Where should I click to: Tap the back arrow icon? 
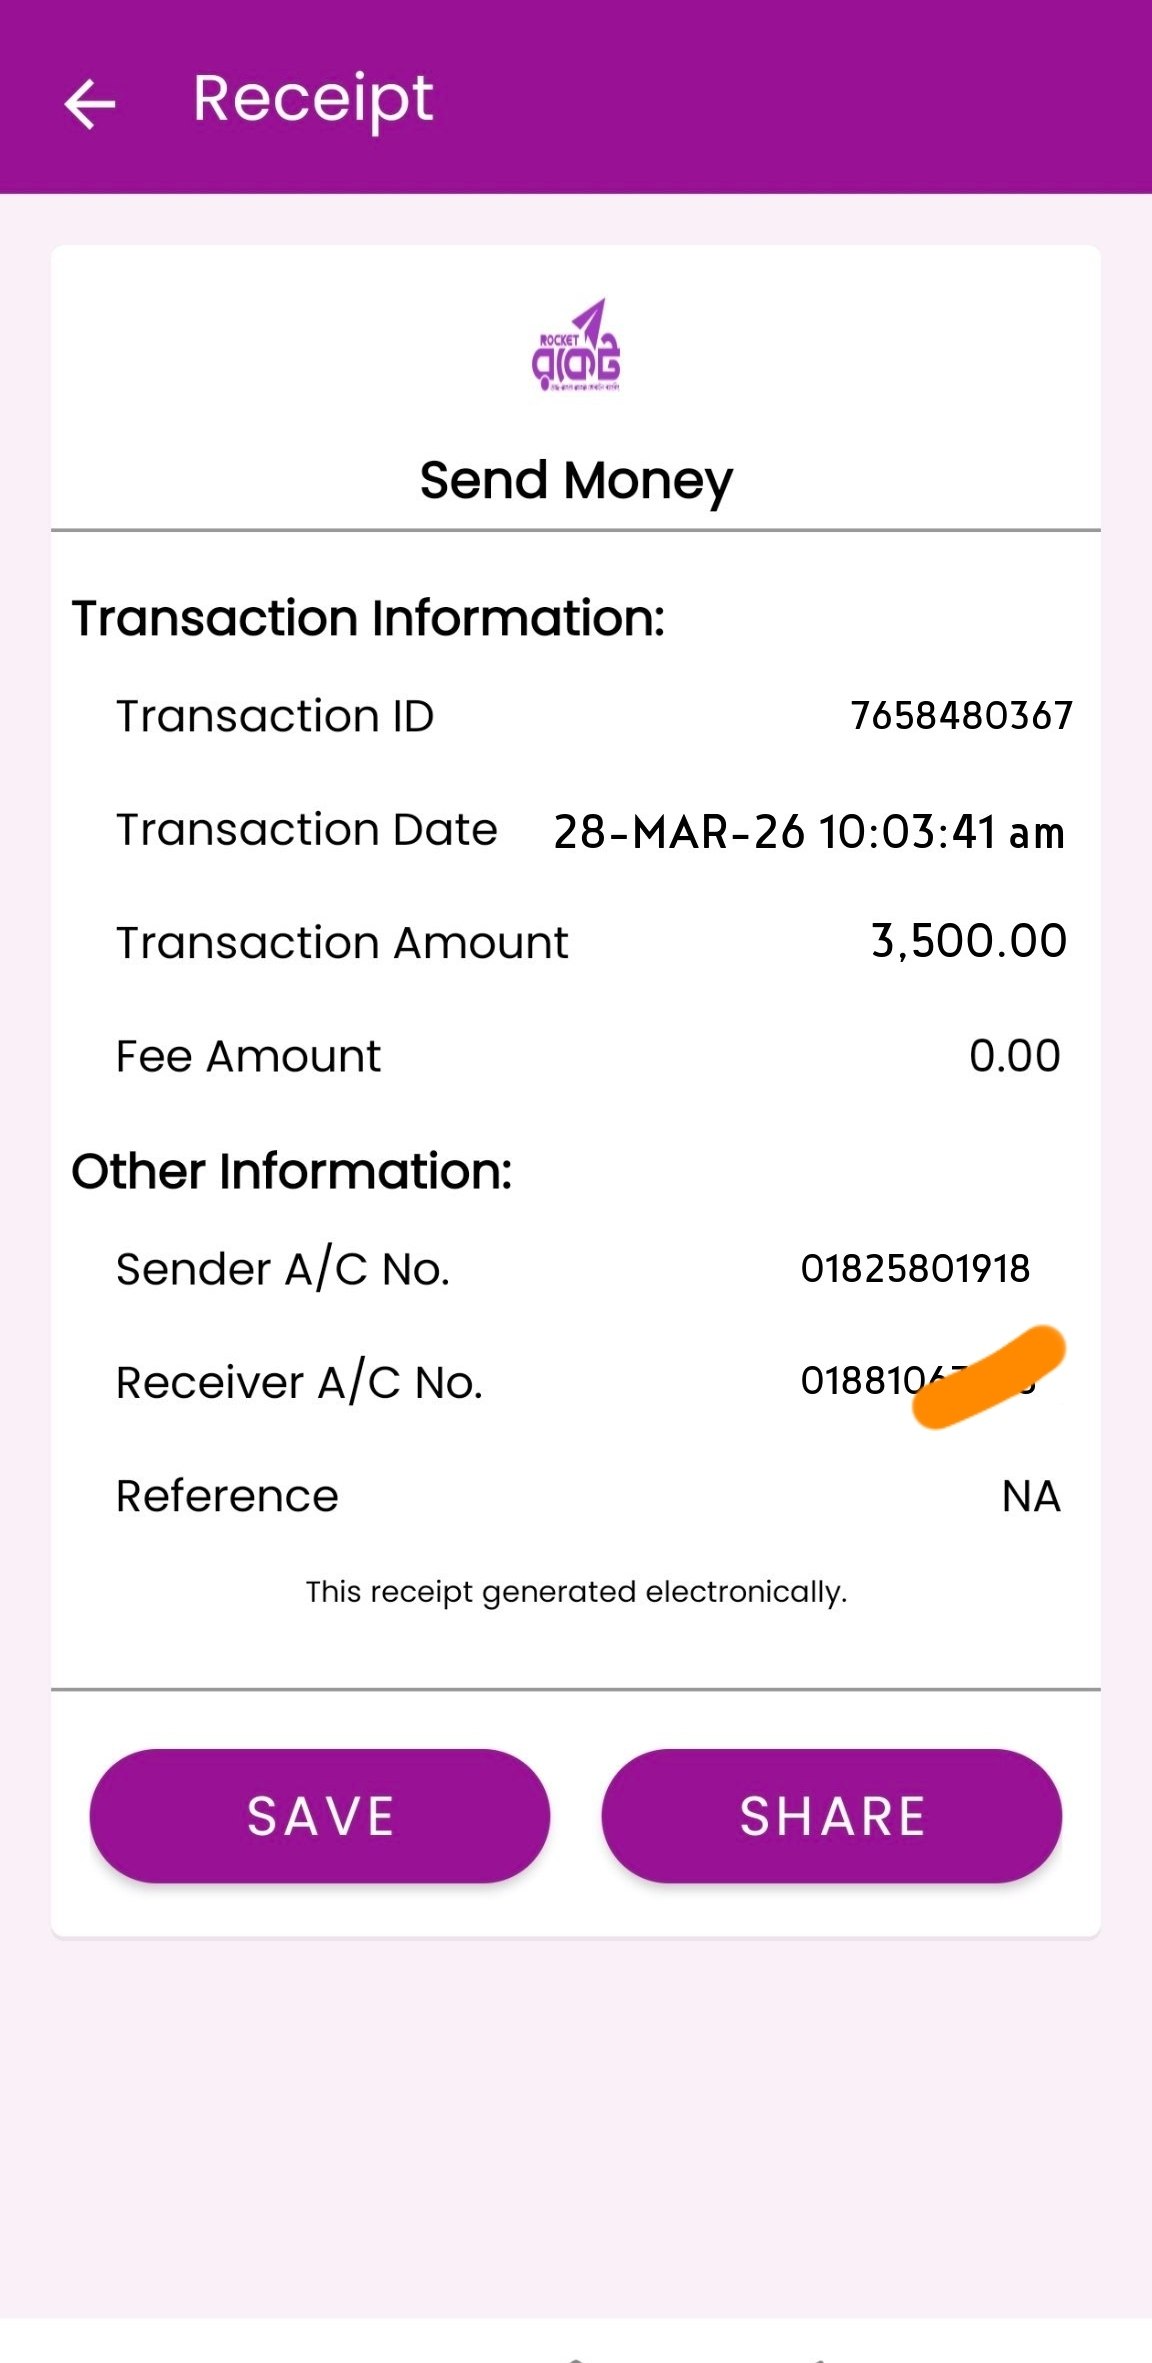[x=90, y=103]
